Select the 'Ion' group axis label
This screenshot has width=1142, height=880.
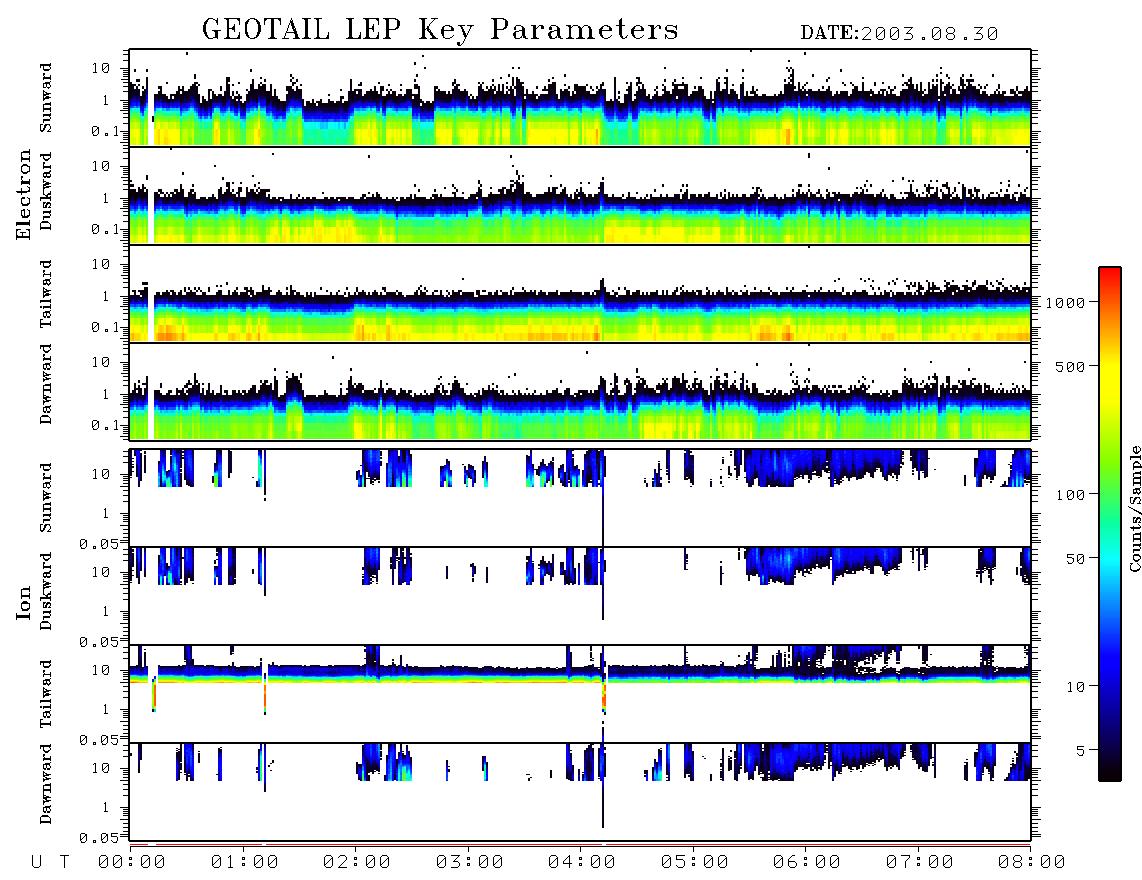point(24,602)
